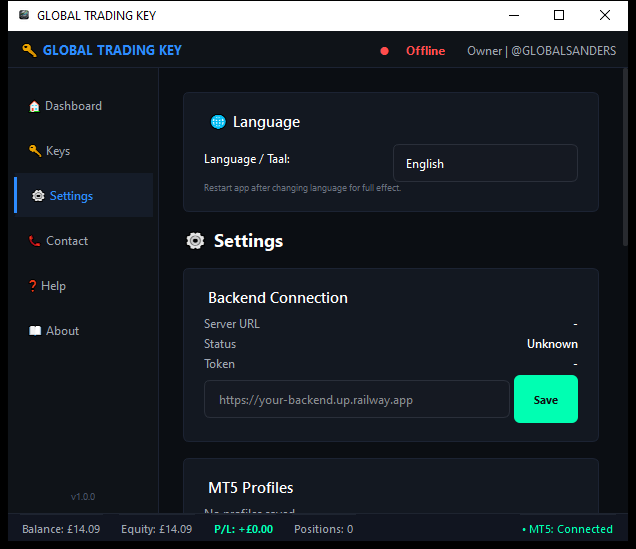Click the Token label
The image size is (636, 549).
pos(219,364)
